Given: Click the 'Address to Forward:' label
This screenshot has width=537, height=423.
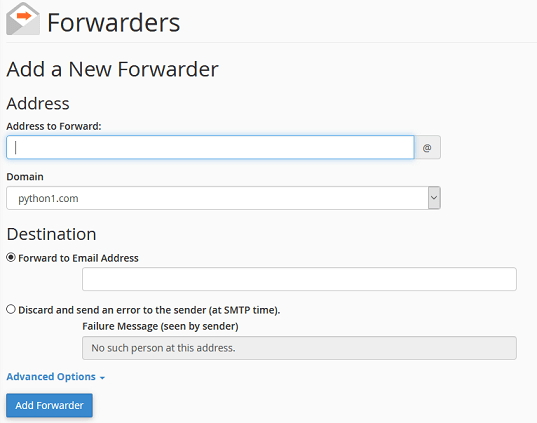Looking at the screenshot, I should pyautogui.click(x=54, y=126).
